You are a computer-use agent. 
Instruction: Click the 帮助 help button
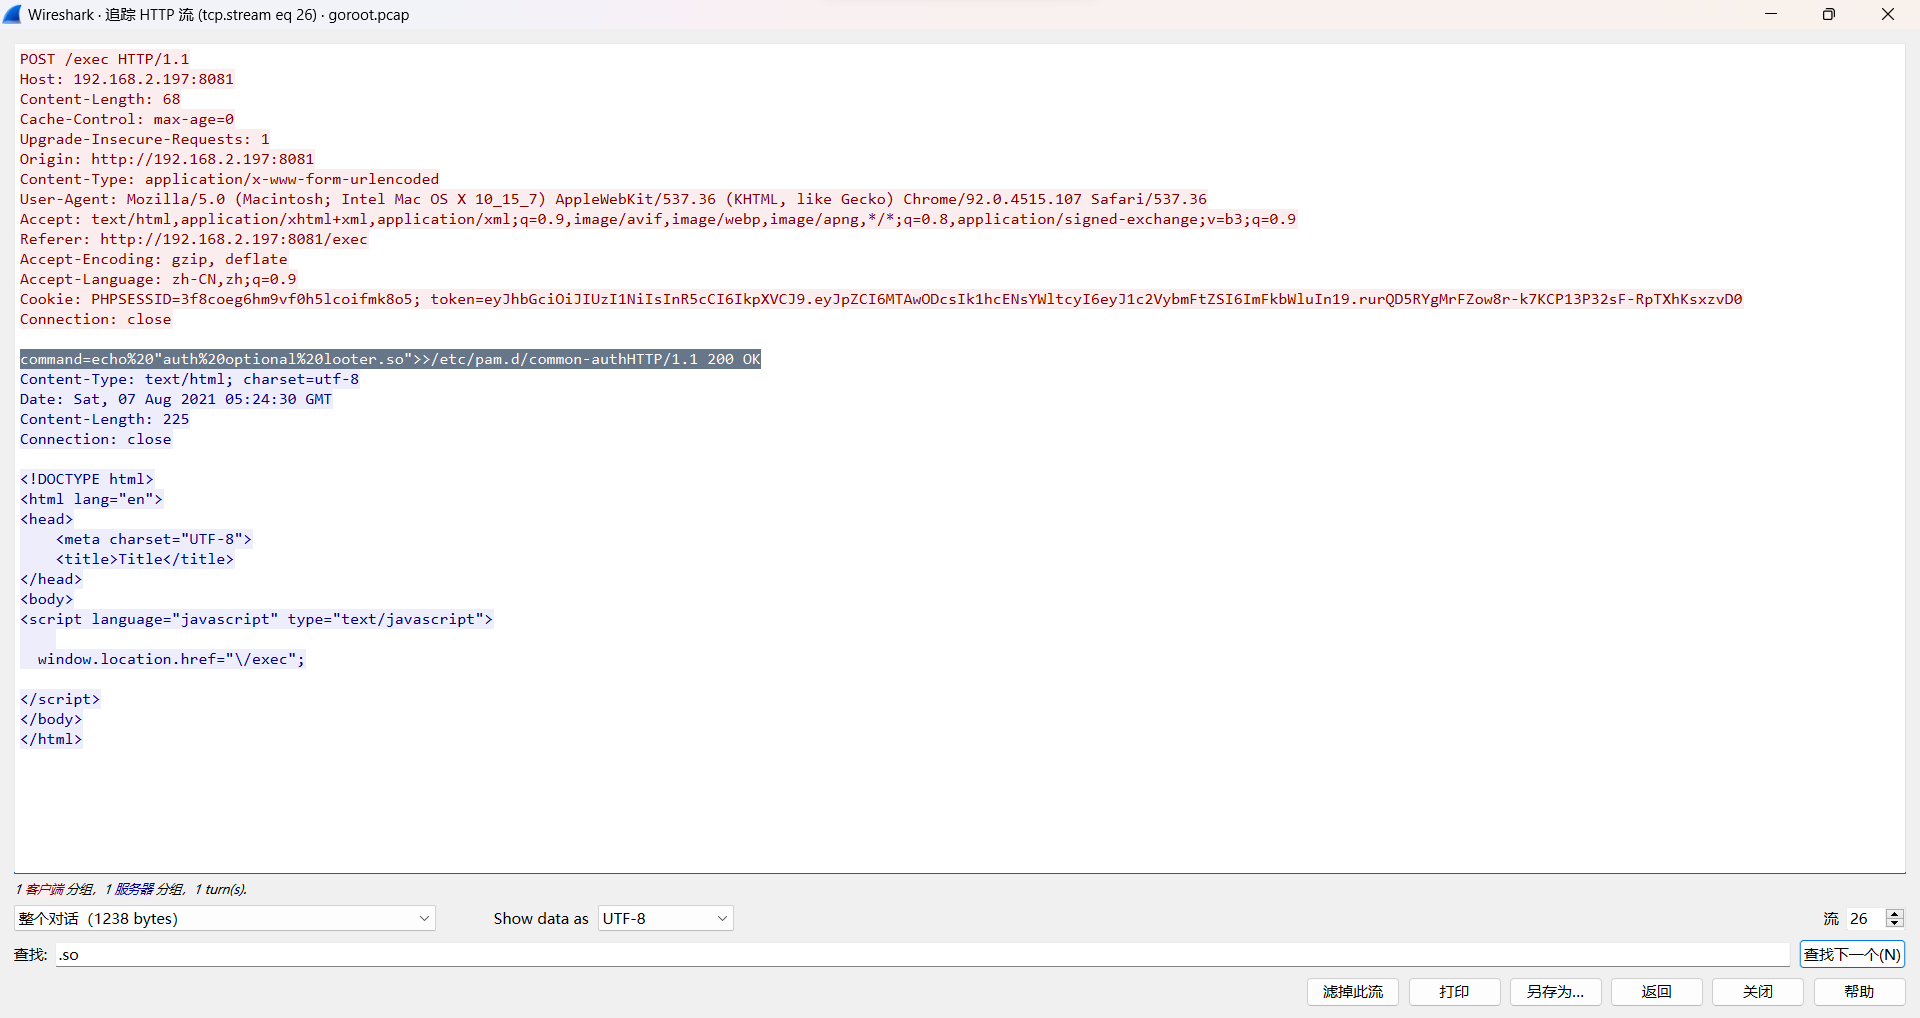coord(1860,992)
